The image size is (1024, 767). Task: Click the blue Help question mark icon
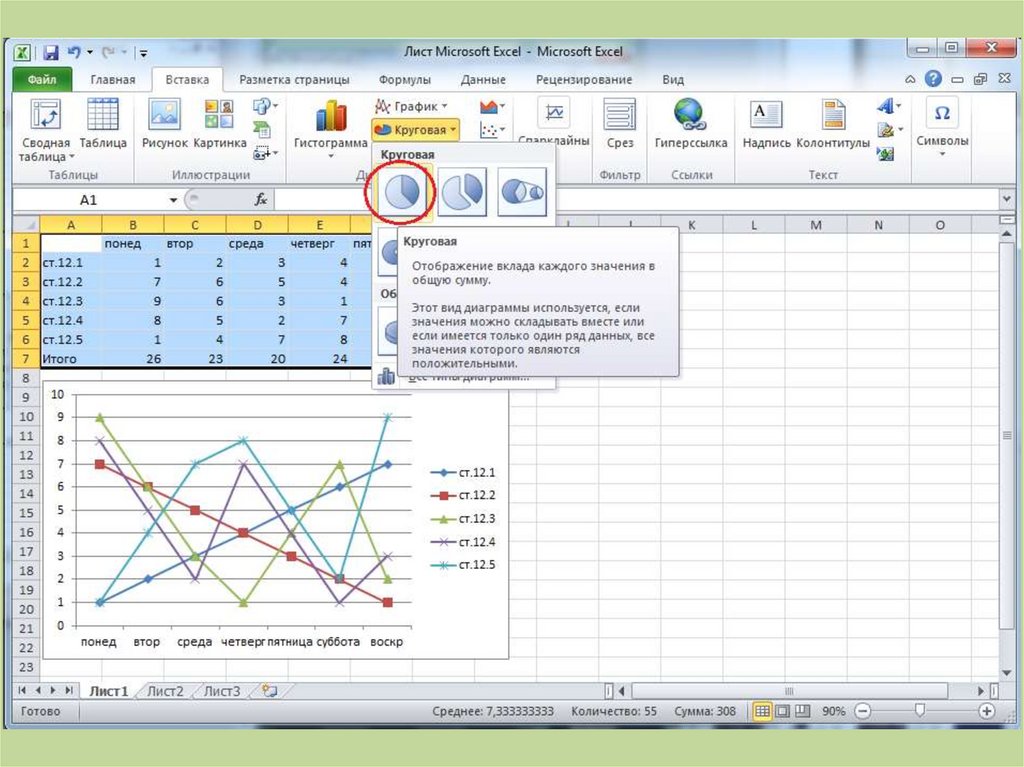tap(933, 80)
